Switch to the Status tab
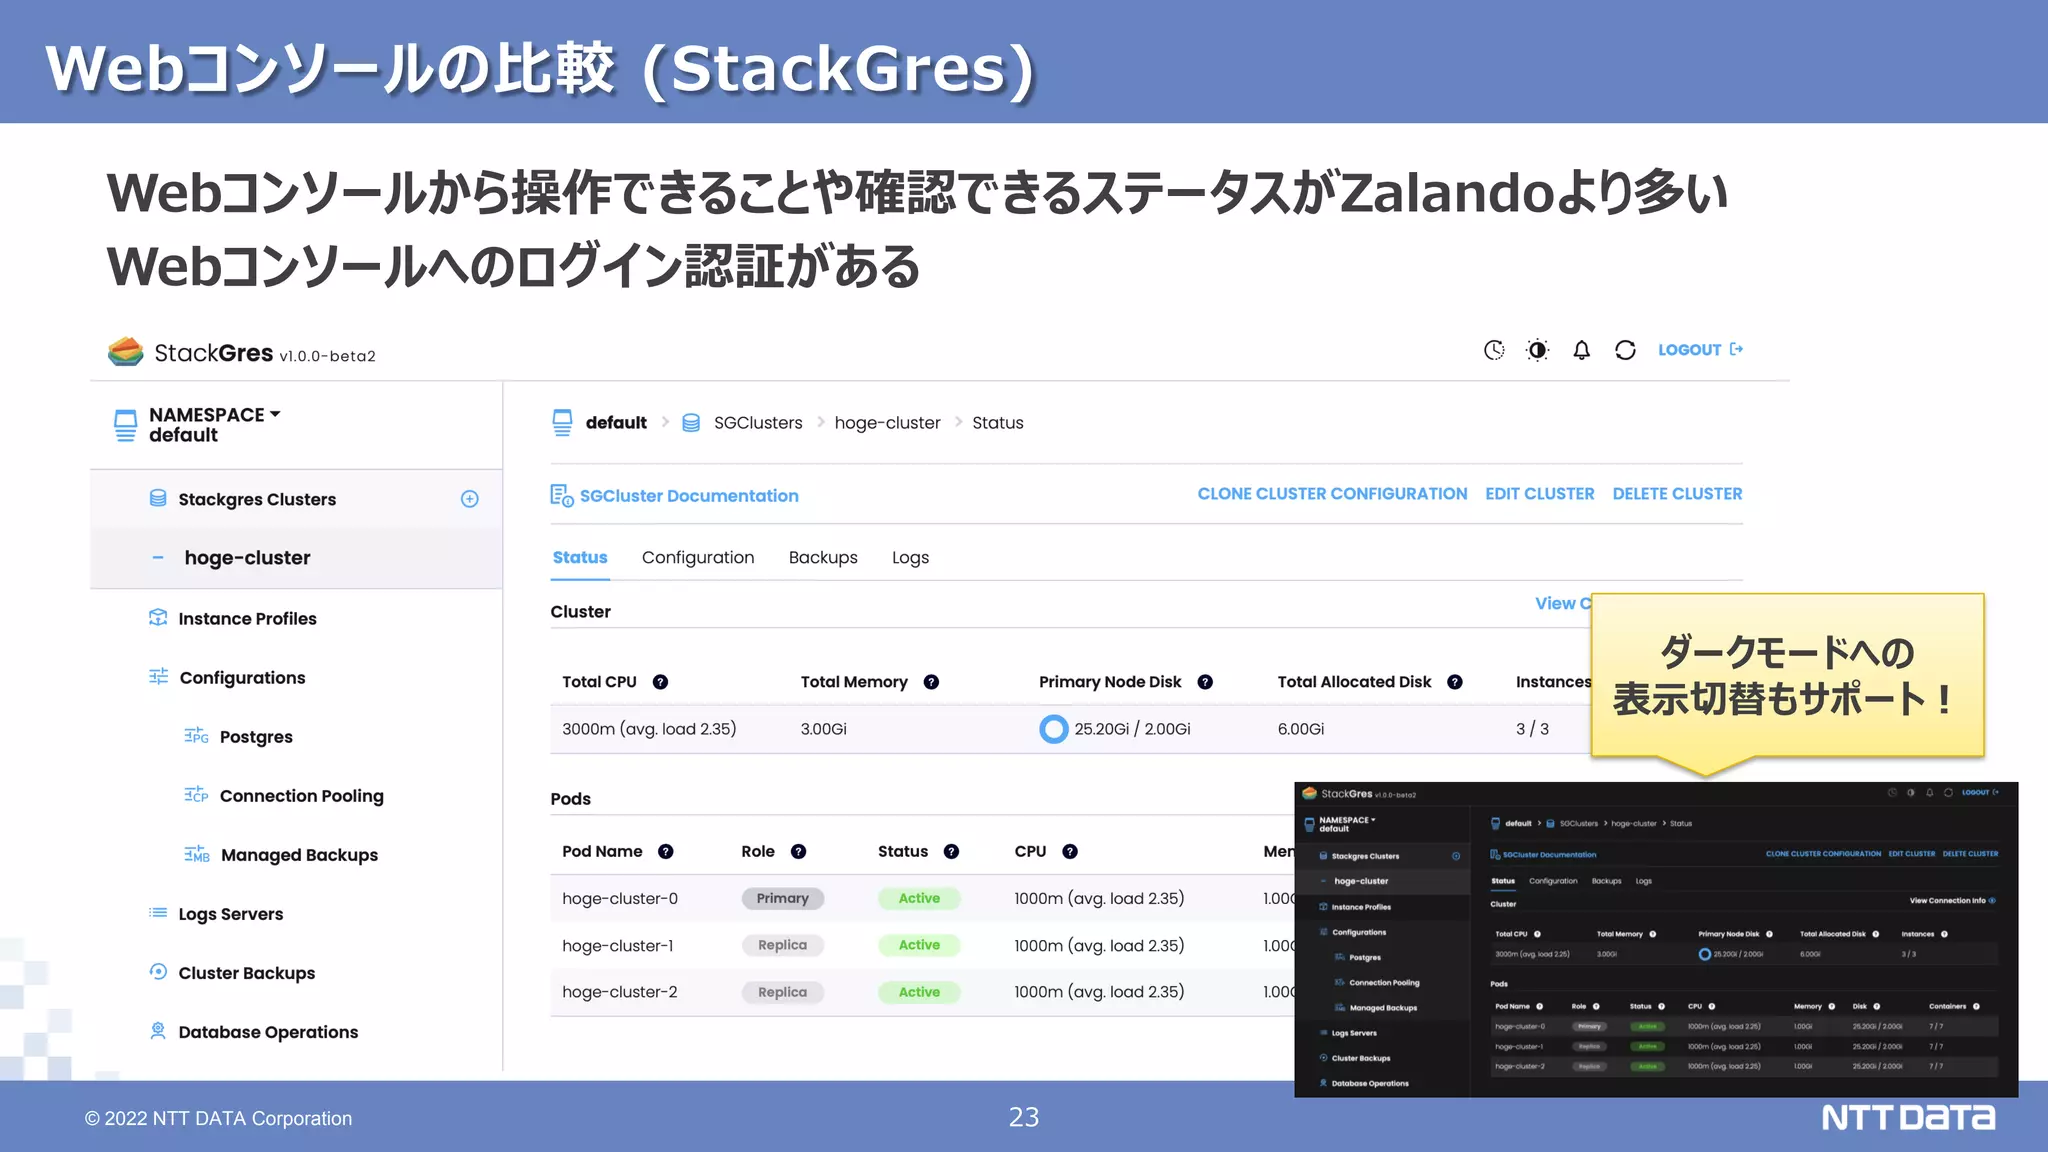 pyautogui.click(x=580, y=558)
